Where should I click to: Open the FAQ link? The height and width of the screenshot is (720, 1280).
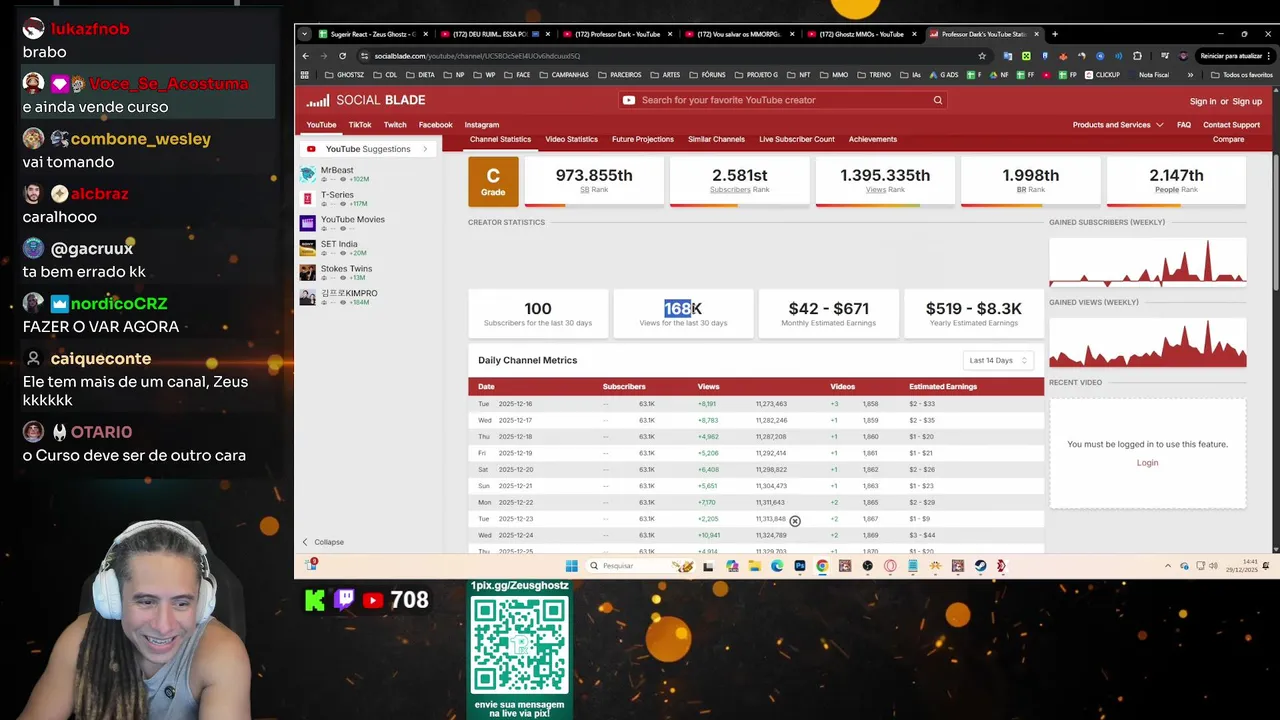pyautogui.click(x=1184, y=125)
